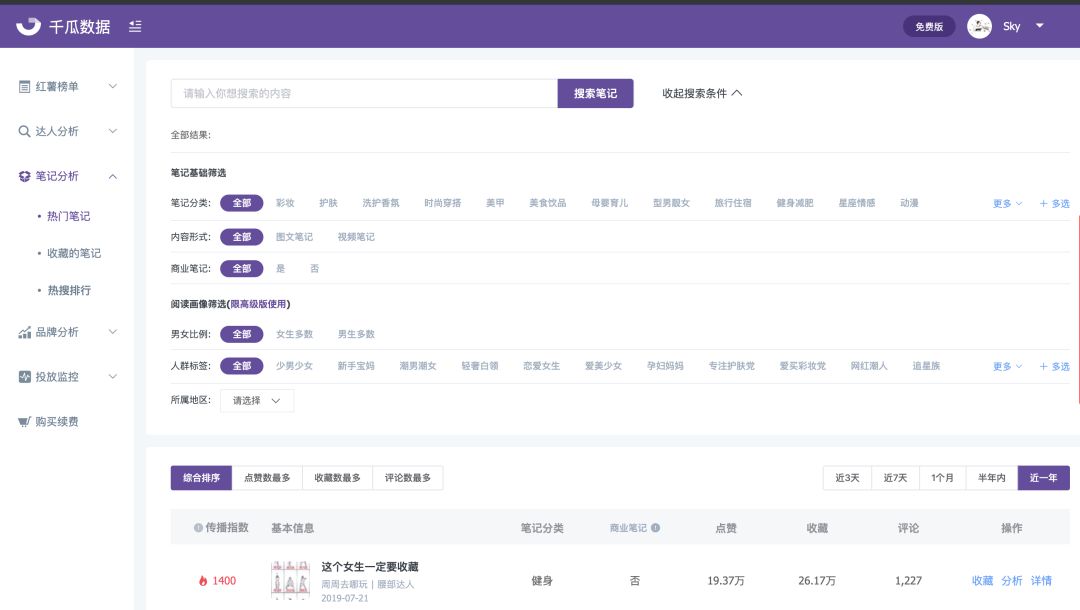Screen dimensions: 1080x610
Task: Select 1个月 time range
Action: tap(942, 478)
